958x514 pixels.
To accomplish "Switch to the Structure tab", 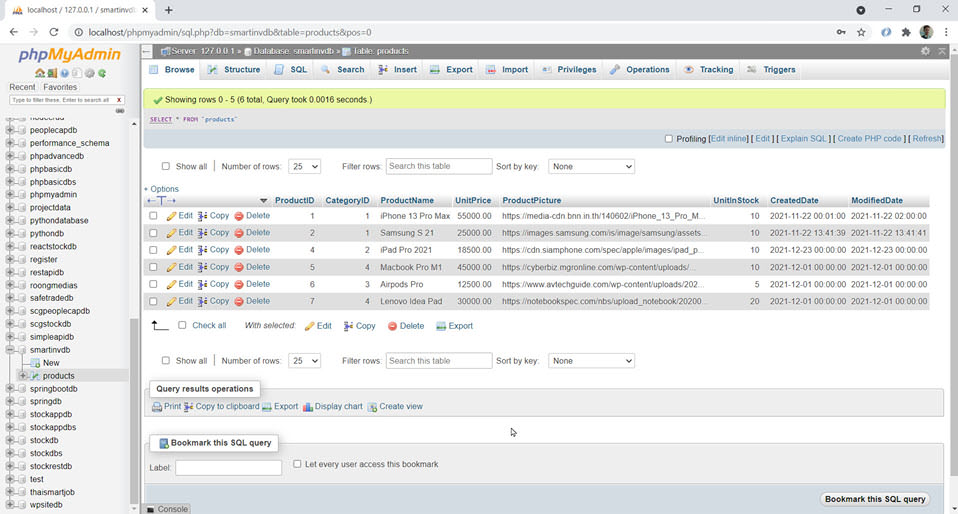I will [x=234, y=70].
